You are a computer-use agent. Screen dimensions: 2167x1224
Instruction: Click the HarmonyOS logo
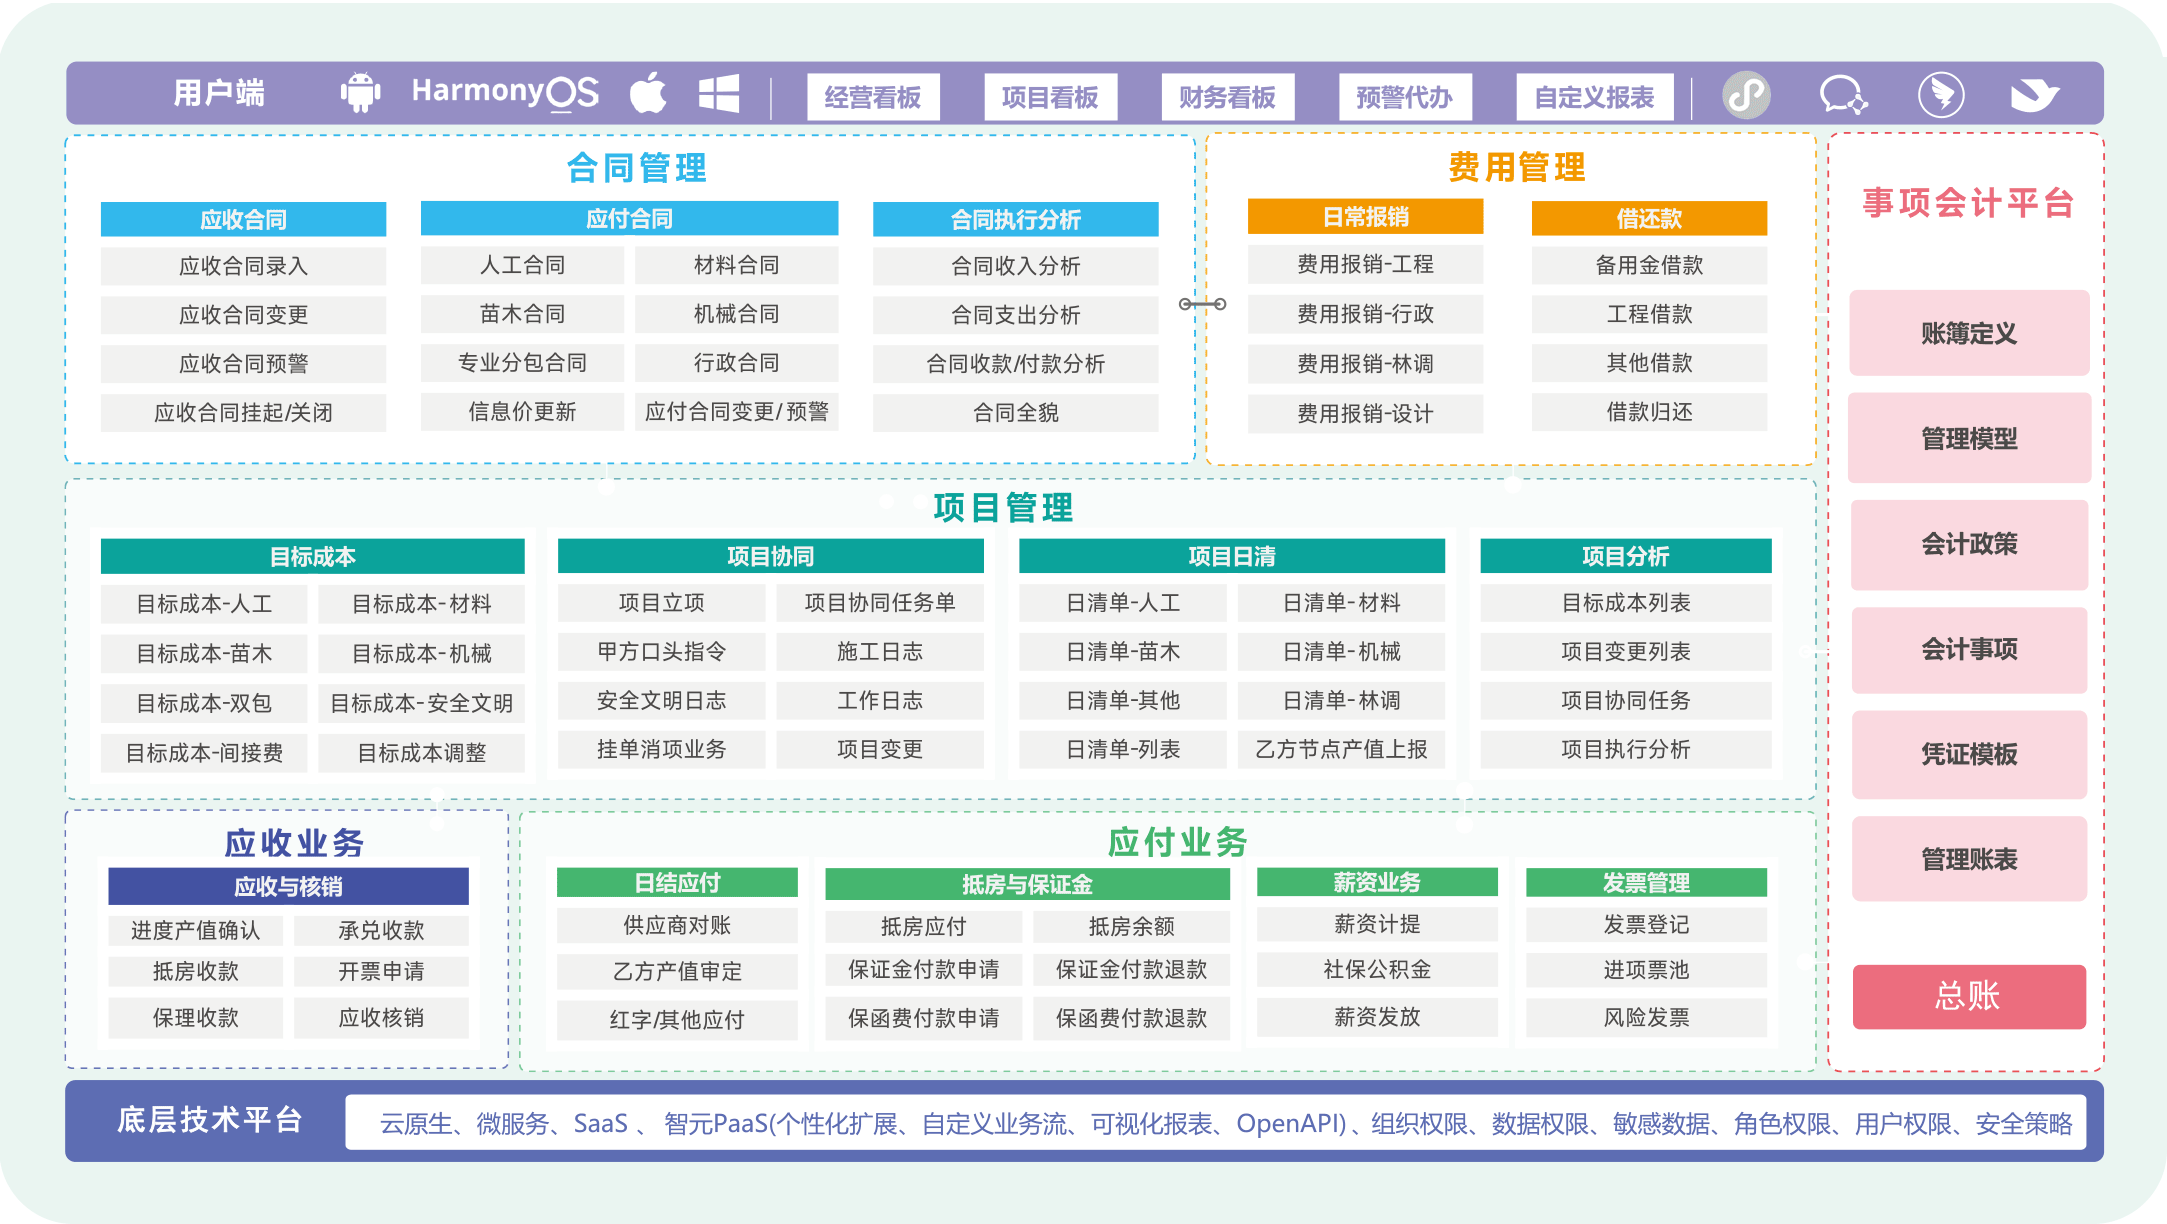pyautogui.click(x=505, y=93)
